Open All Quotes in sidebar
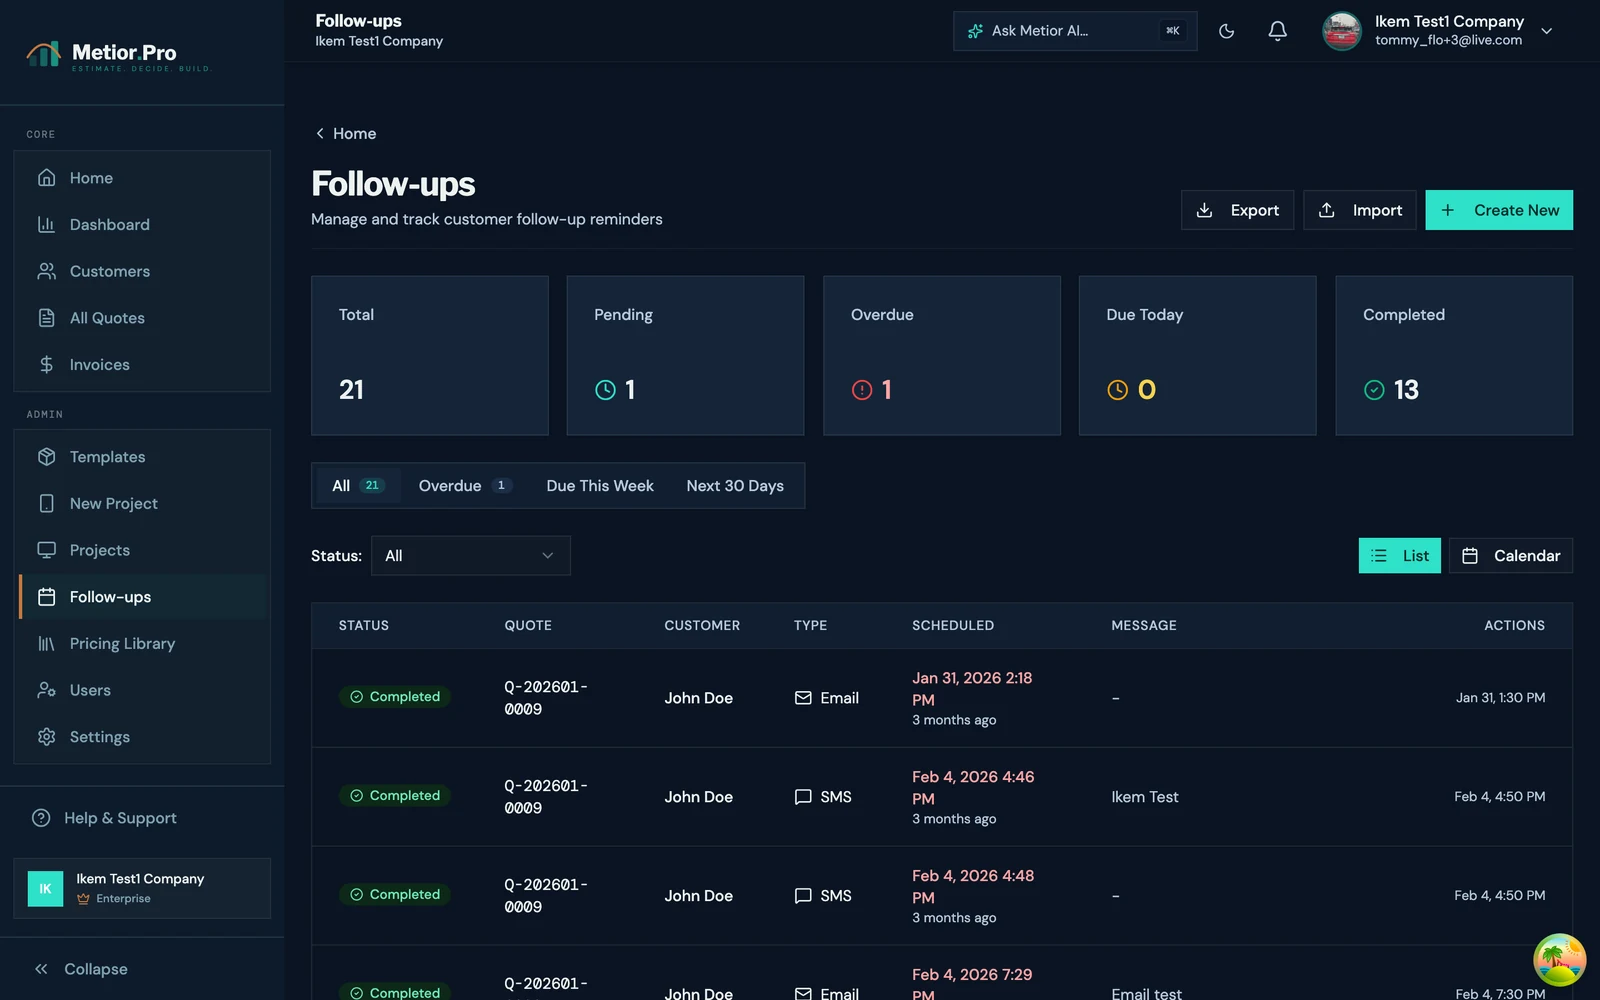Image resolution: width=1600 pixels, height=1000 pixels. [142, 318]
